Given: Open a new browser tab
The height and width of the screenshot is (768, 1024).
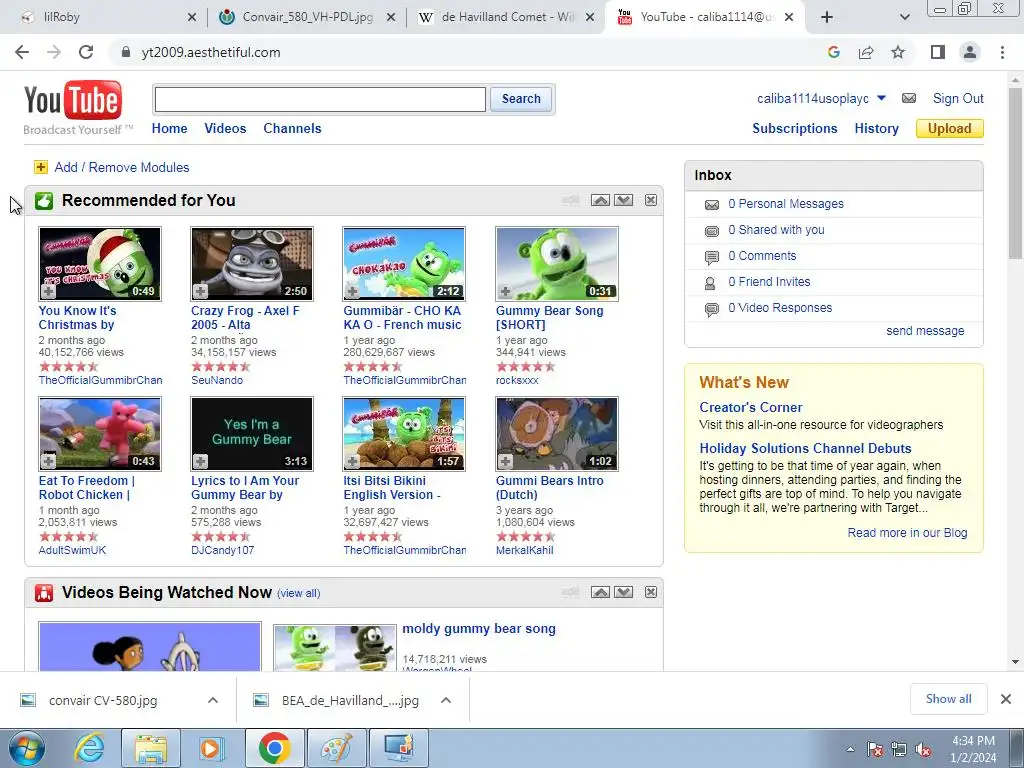Looking at the screenshot, I should point(827,17).
